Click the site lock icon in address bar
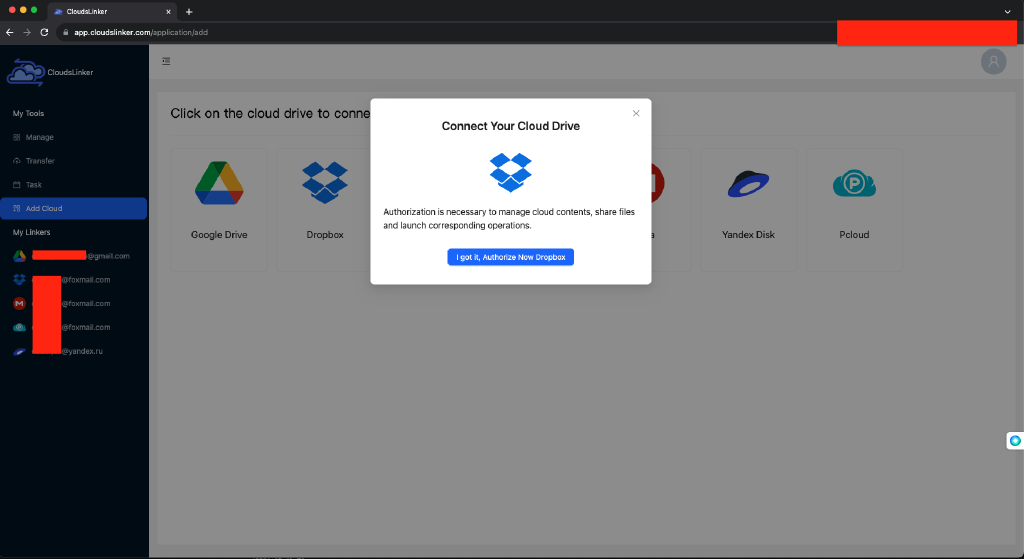The image size is (1024, 559). [65, 32]
